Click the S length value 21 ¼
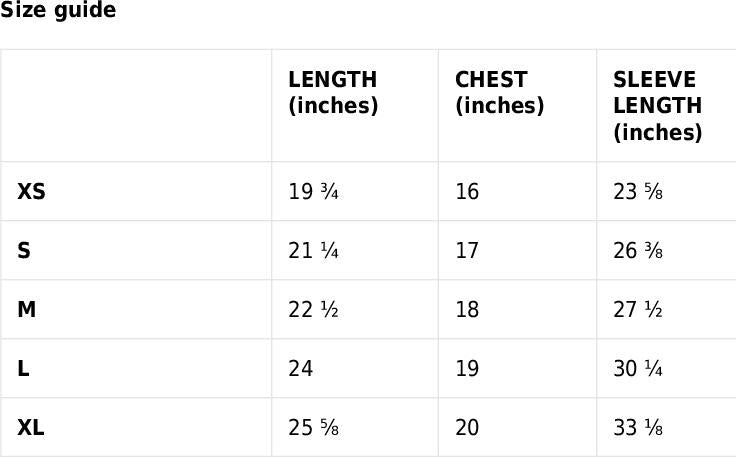This screenshot has width=736, height=457. click(313, 251)
